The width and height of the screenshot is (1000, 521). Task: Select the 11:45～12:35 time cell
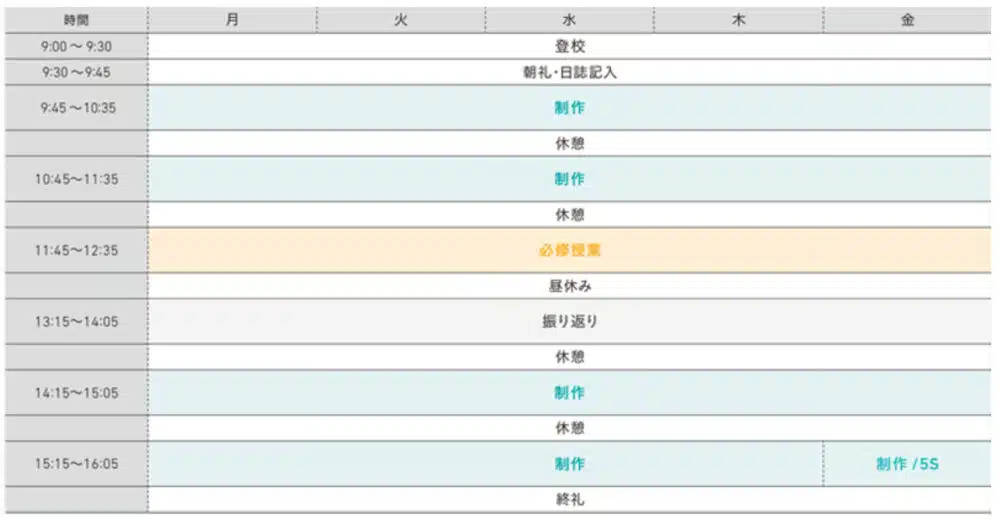point(76,250)
